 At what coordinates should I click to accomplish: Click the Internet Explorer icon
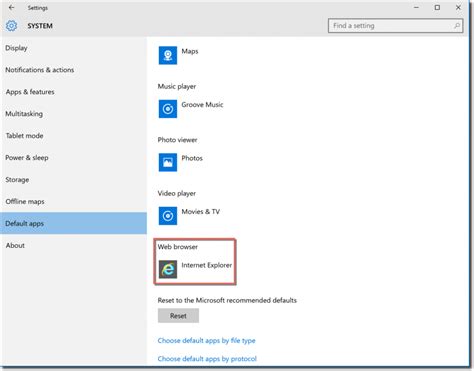tap(168, 269)
